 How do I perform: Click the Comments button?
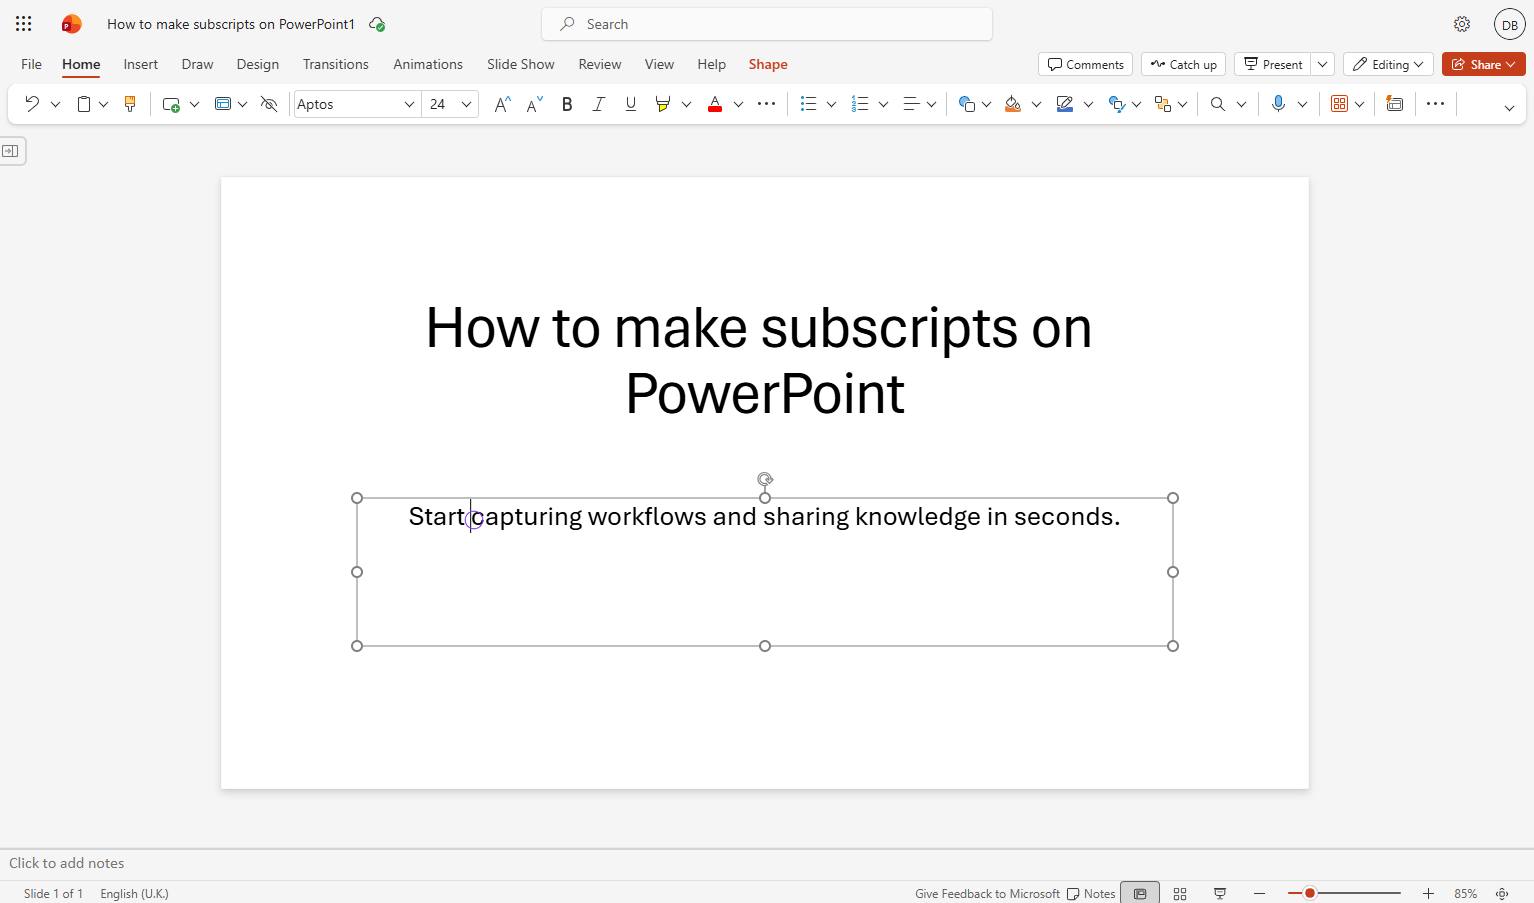tap(1085, 64)
